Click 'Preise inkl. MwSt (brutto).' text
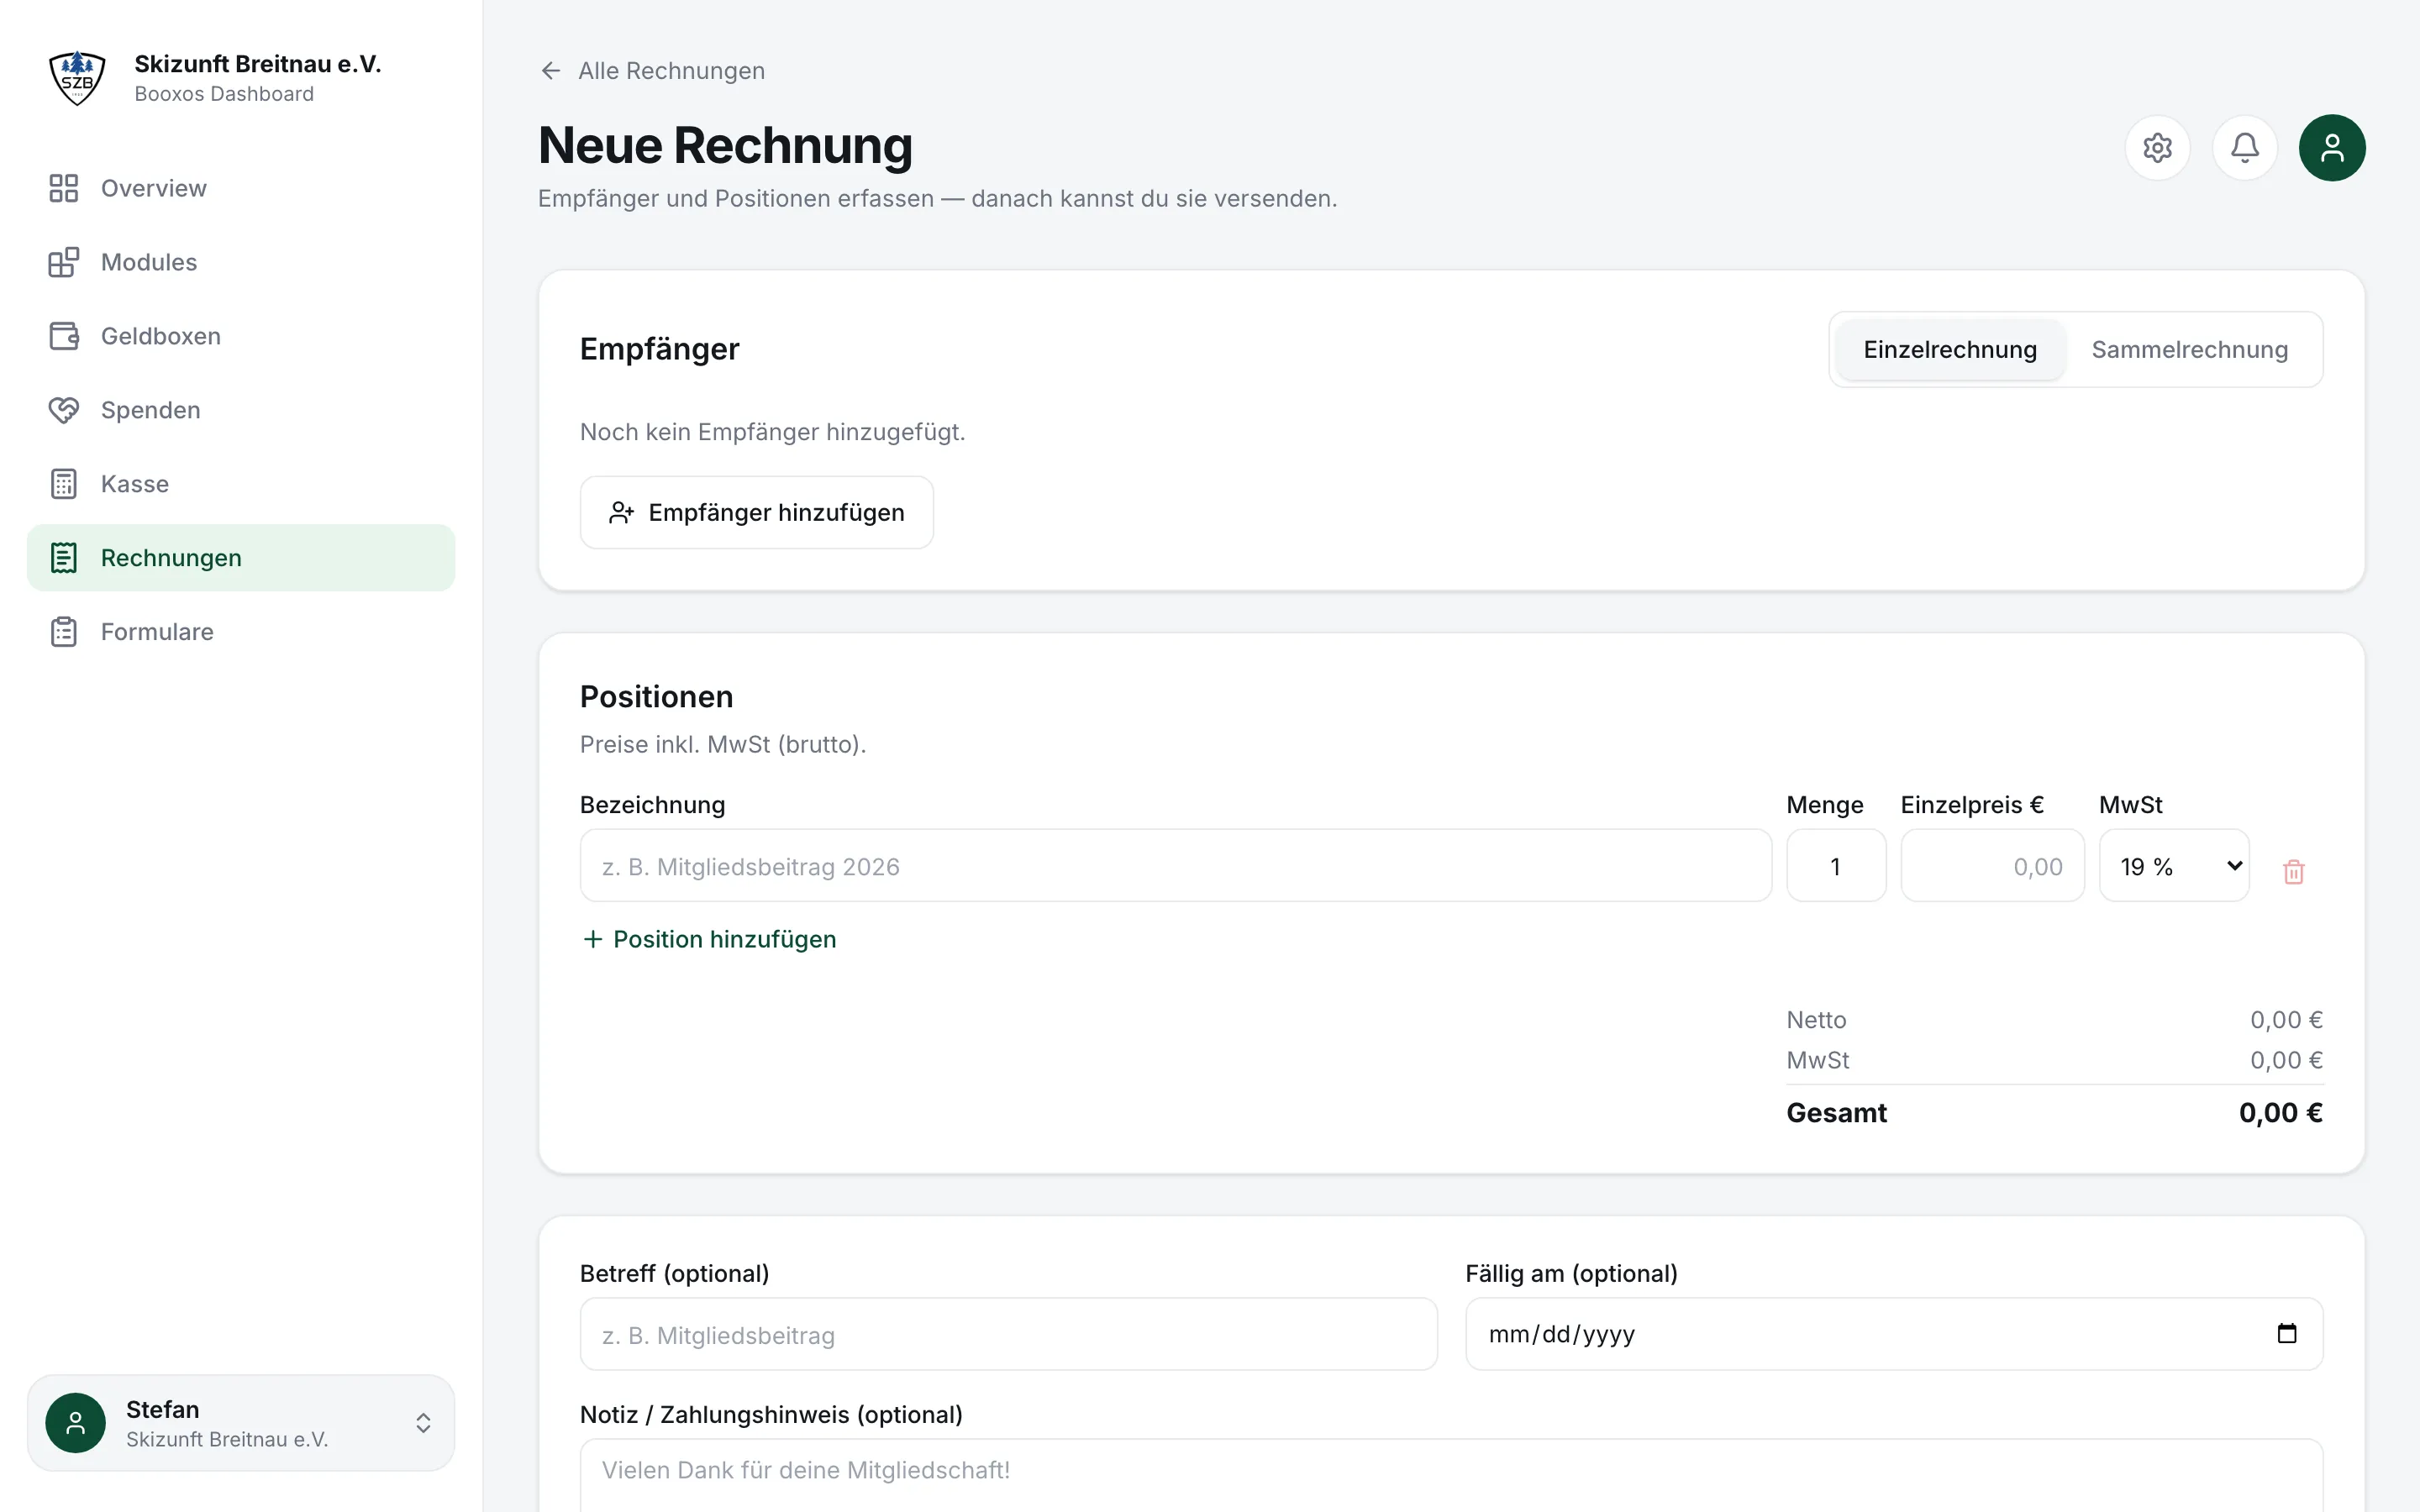2420x1512 pixels. pyautogui.click(x=723, y=744)
